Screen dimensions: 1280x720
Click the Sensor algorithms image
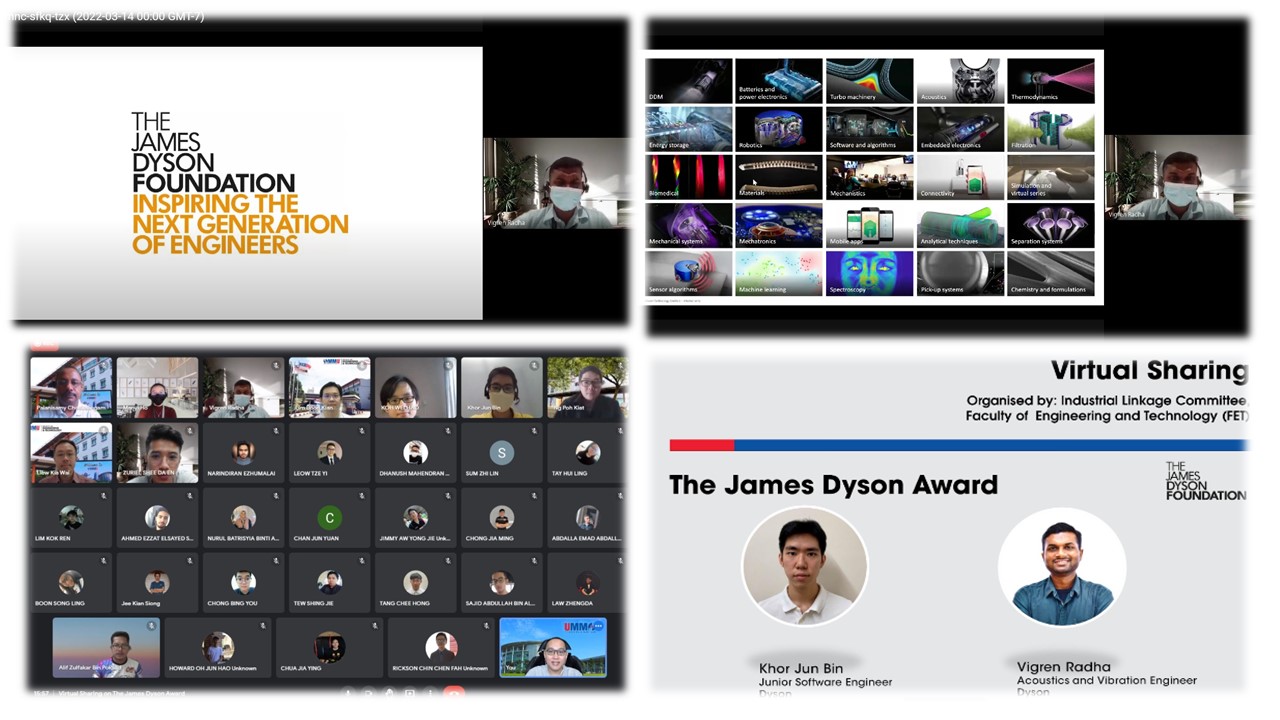click(689, 273)
